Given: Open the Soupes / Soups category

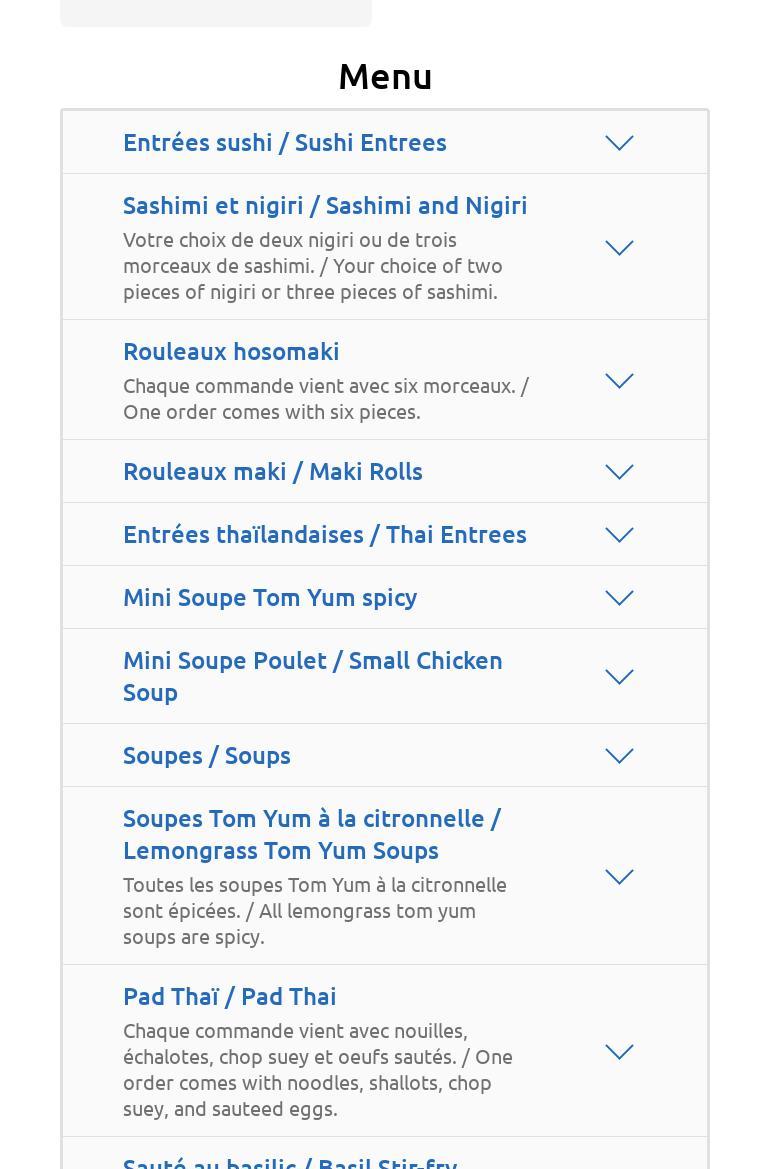Looking at the screenshot, I should pos(206,755).
